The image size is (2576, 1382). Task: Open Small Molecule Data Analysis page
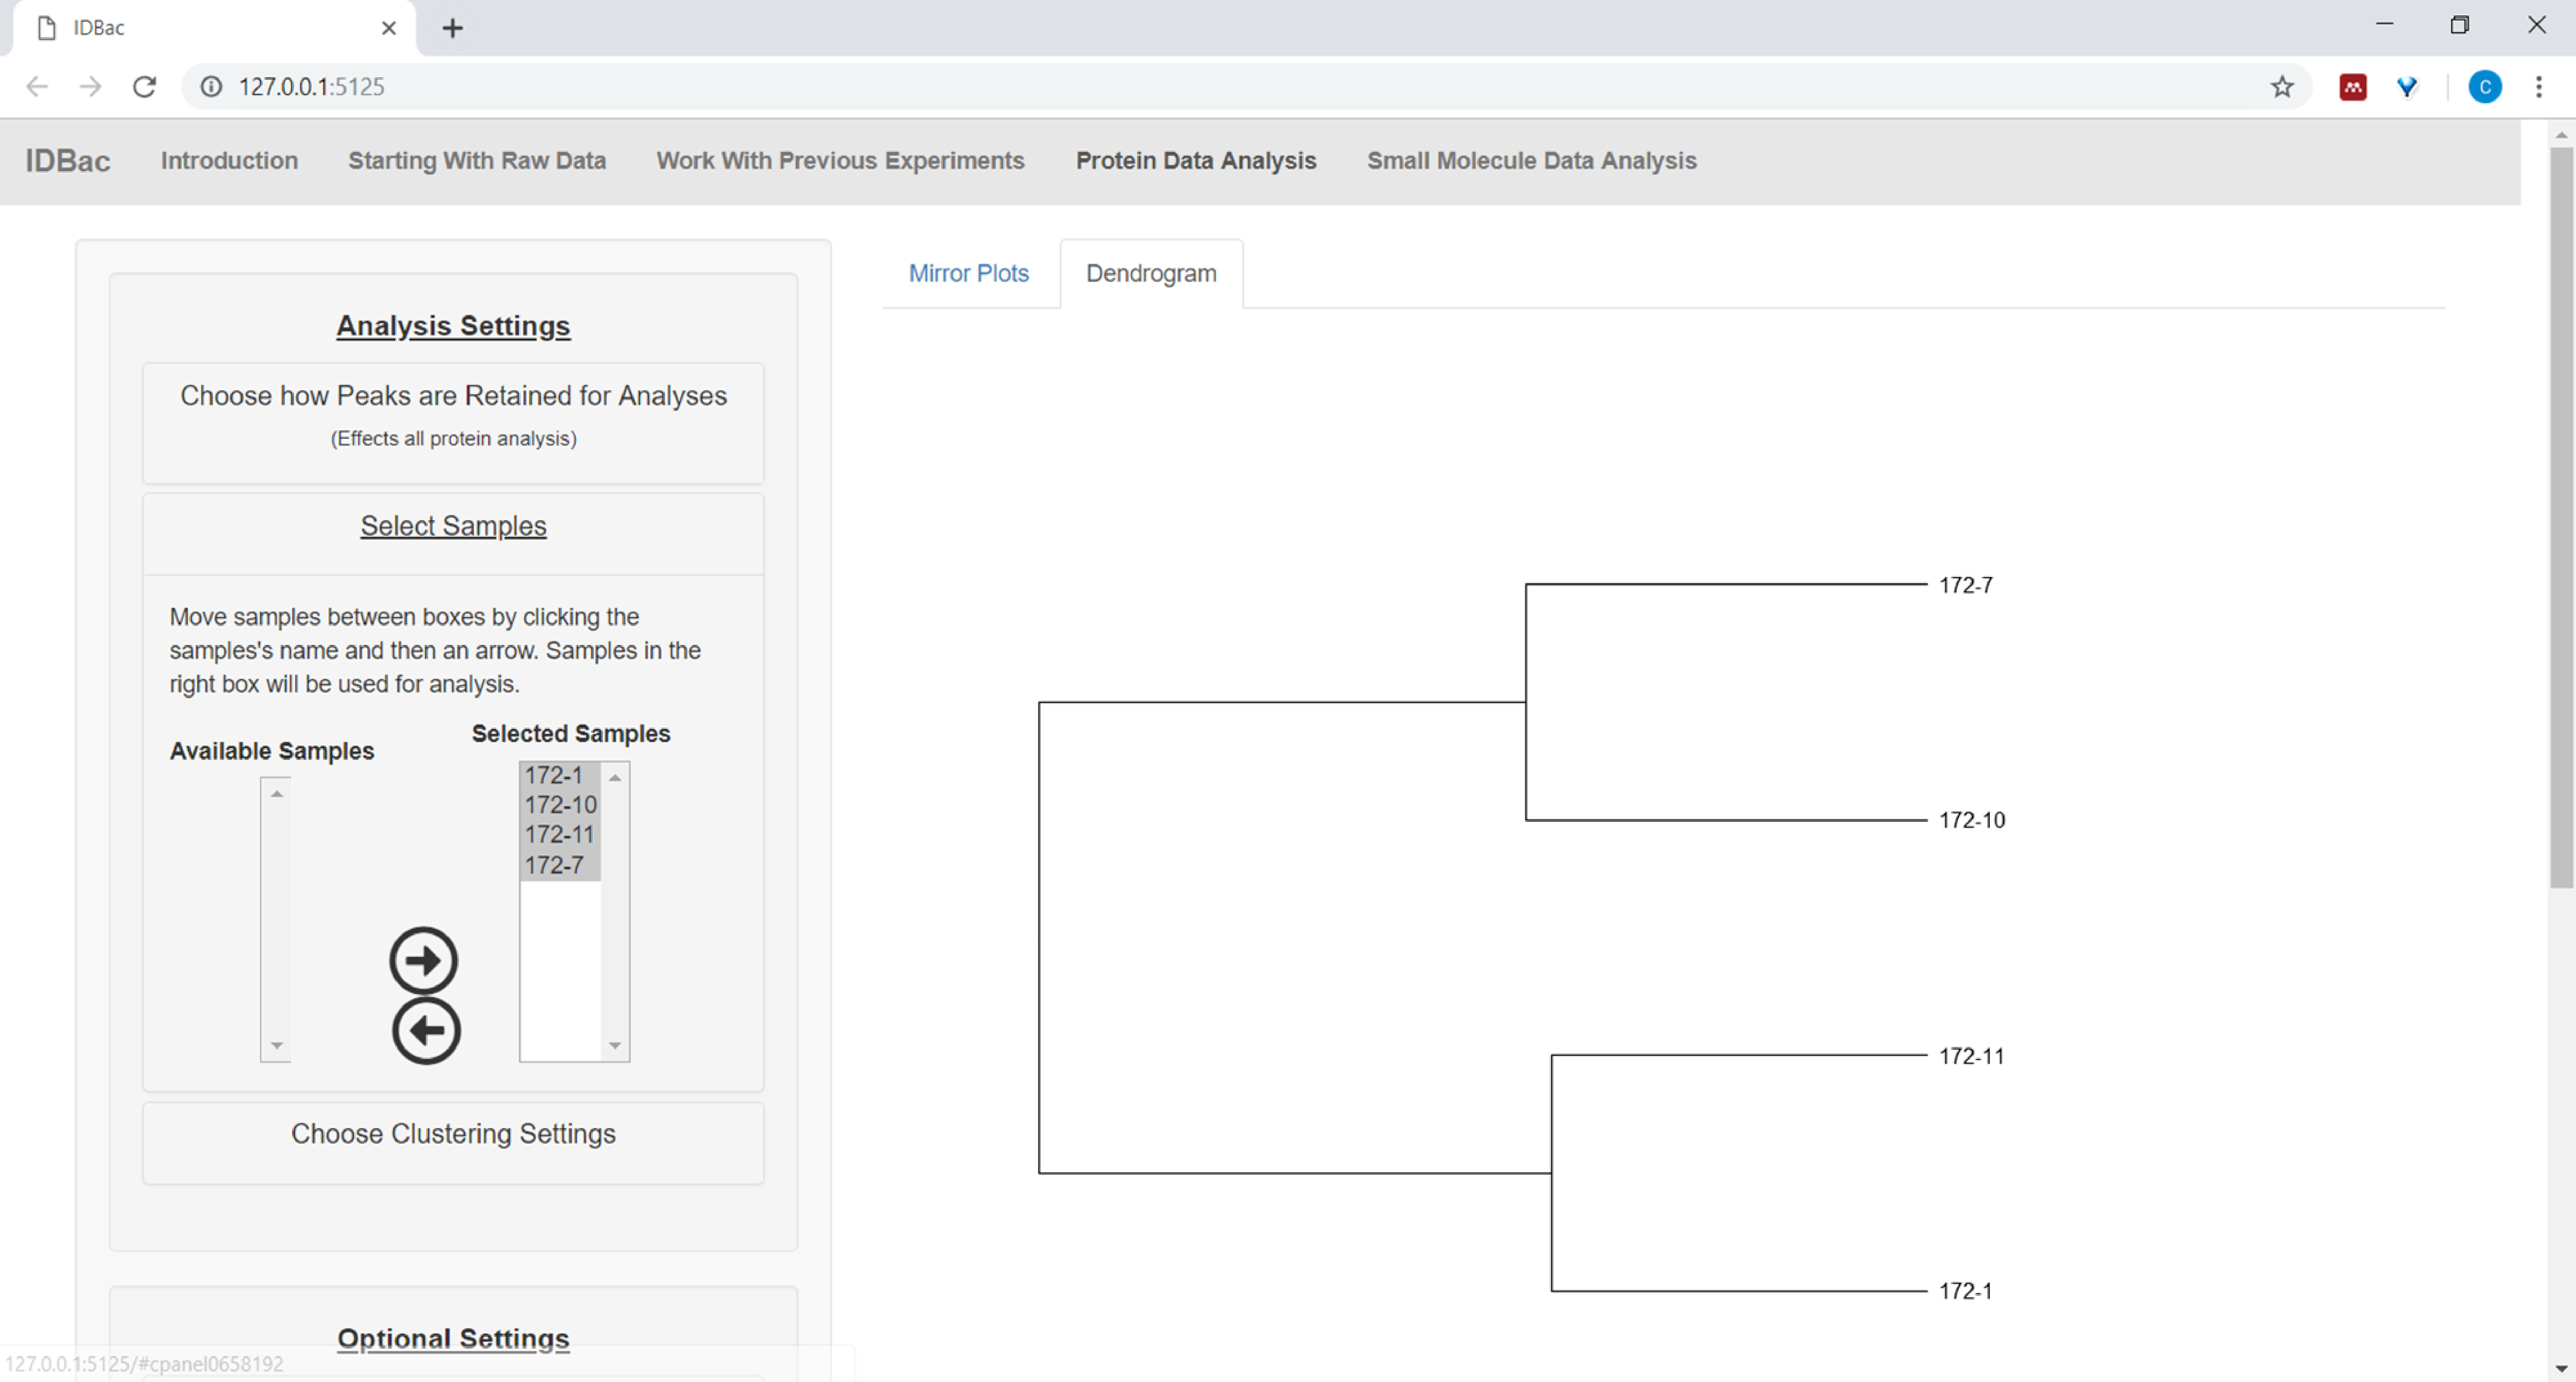click(x=1531, y=161)
